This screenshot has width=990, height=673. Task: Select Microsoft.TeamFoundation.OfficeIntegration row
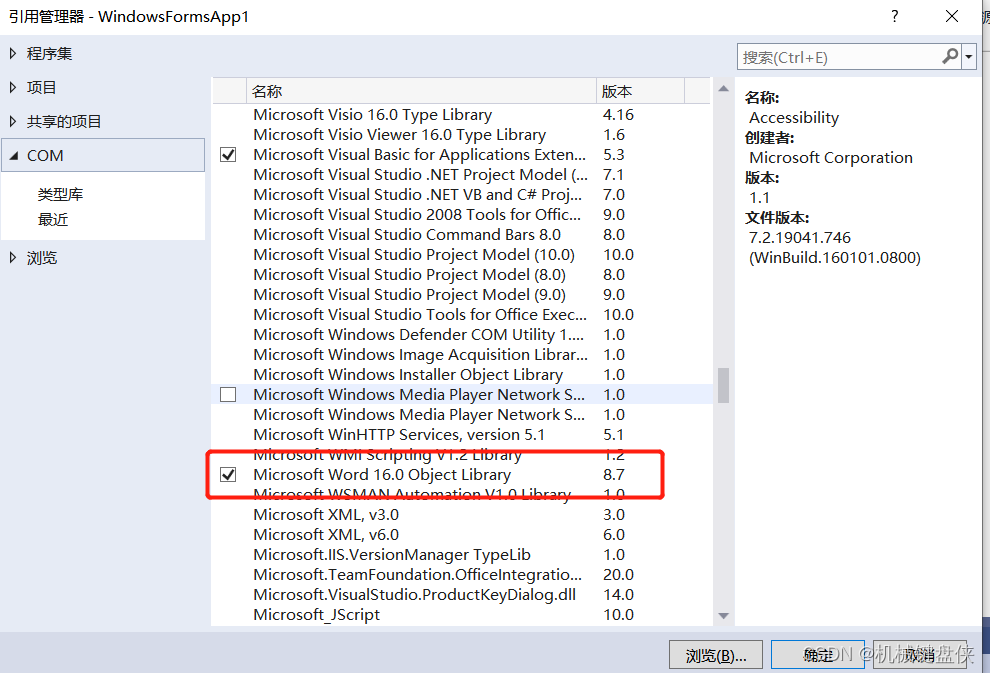[462, 575]
